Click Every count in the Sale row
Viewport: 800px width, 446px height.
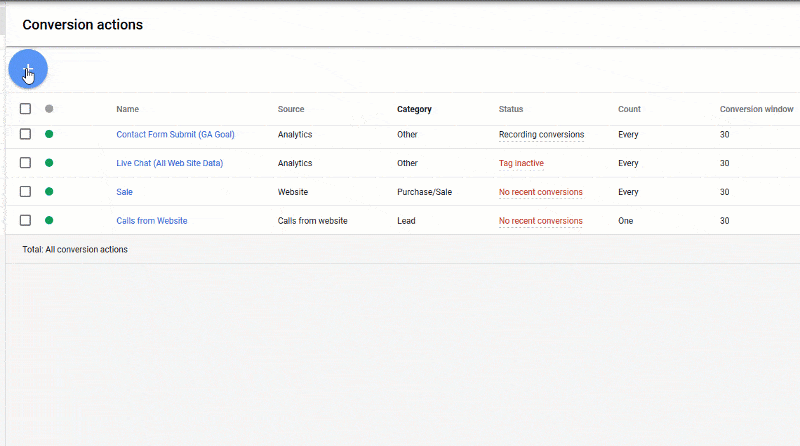tap(628, 192)
